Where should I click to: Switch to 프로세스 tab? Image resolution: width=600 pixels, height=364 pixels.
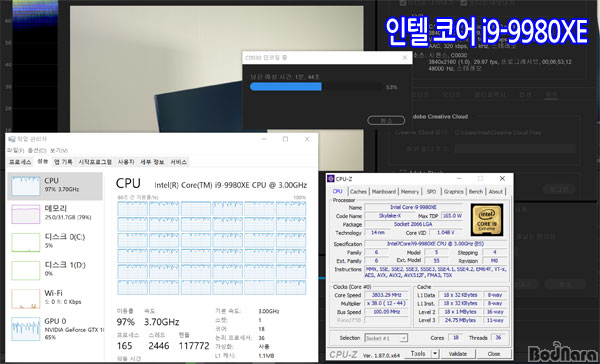20,162
